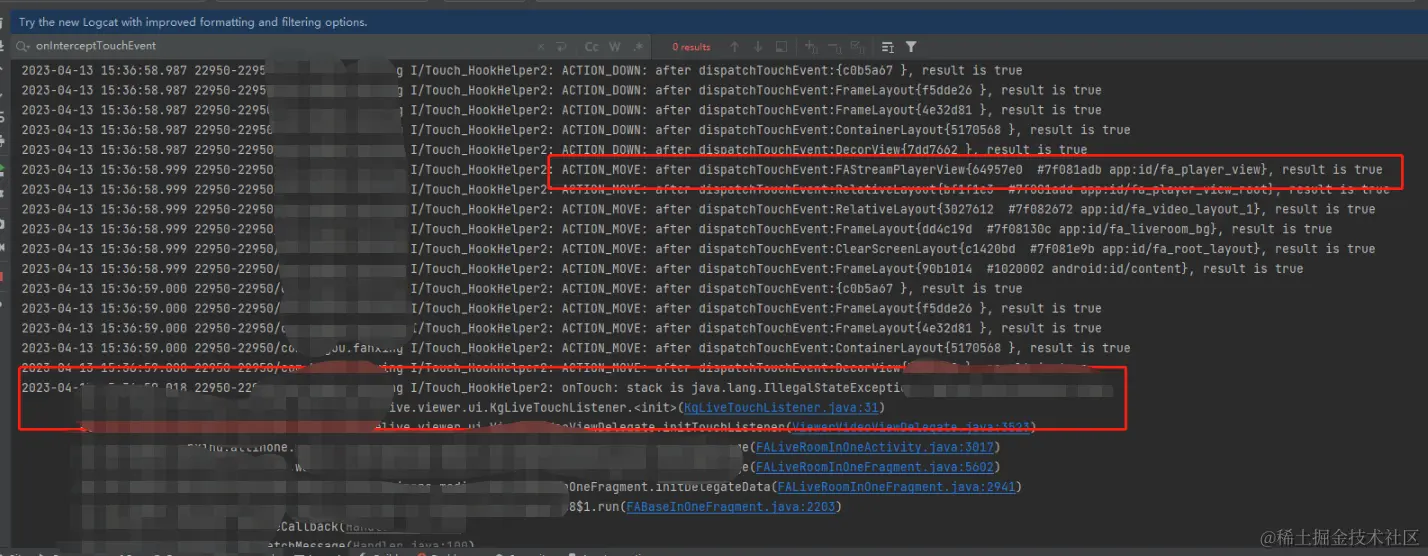
Task: Click the '0 results' counter label
Action: point(691,47)
